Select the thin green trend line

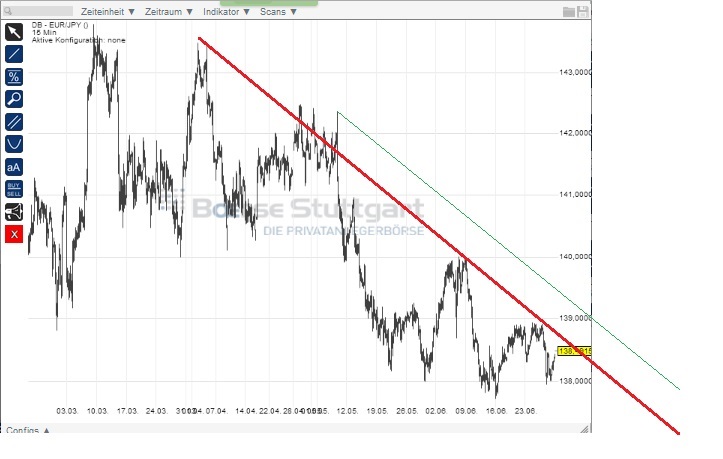coord(509,250)
